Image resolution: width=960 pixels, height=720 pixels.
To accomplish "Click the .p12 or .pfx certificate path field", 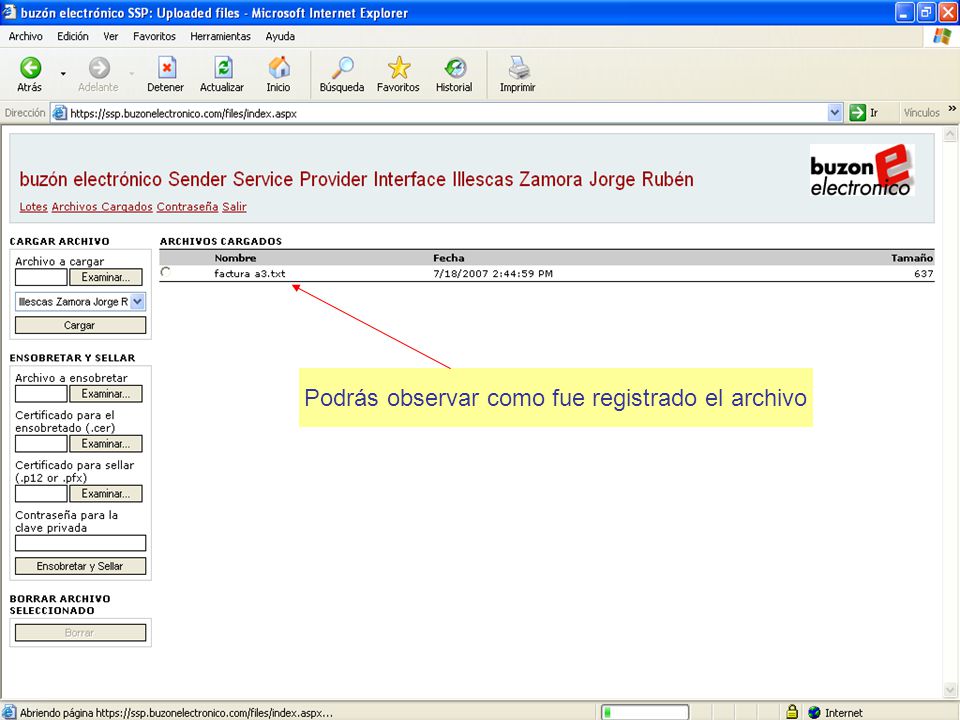I will [x=41, y=493].
